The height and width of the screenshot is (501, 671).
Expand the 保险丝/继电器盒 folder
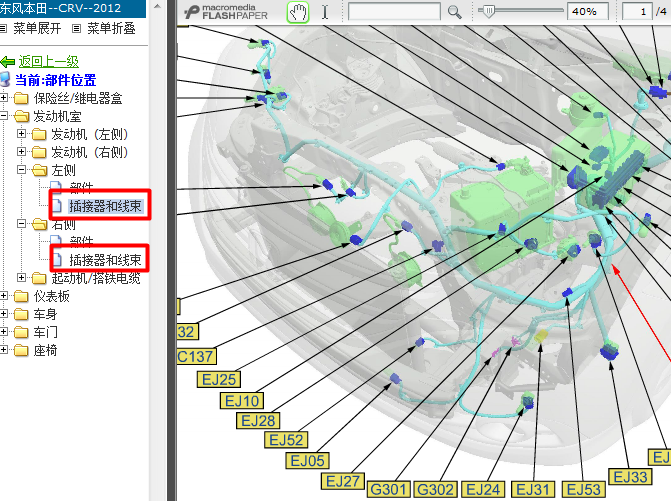click(4, 98)
